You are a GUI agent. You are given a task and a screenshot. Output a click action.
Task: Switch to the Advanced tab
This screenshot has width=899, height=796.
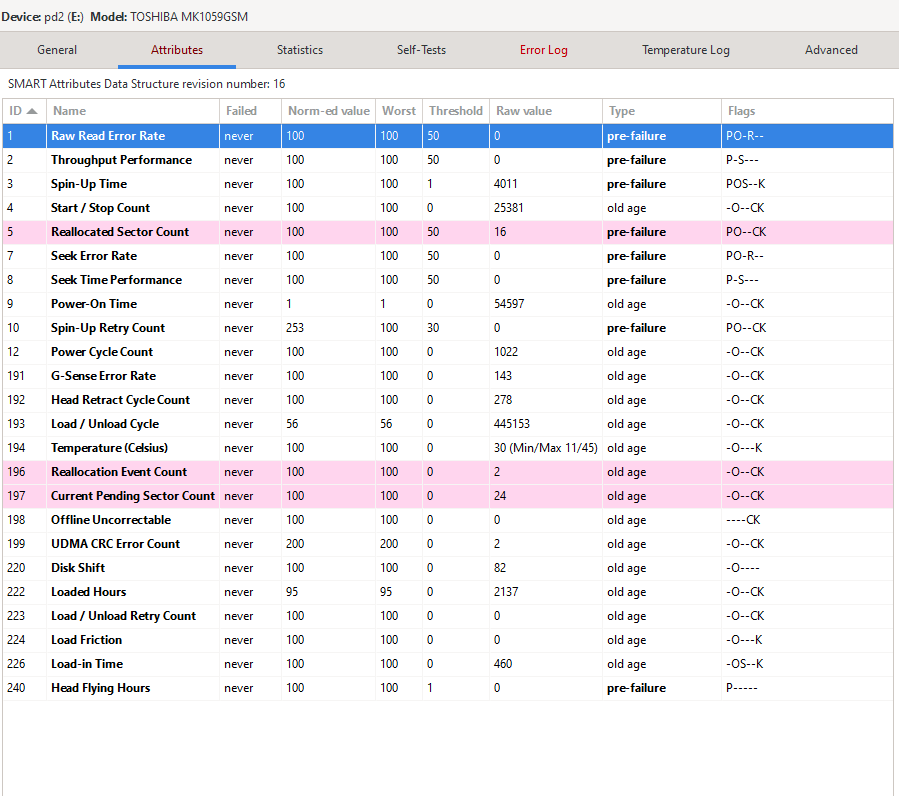pos(831,50)
